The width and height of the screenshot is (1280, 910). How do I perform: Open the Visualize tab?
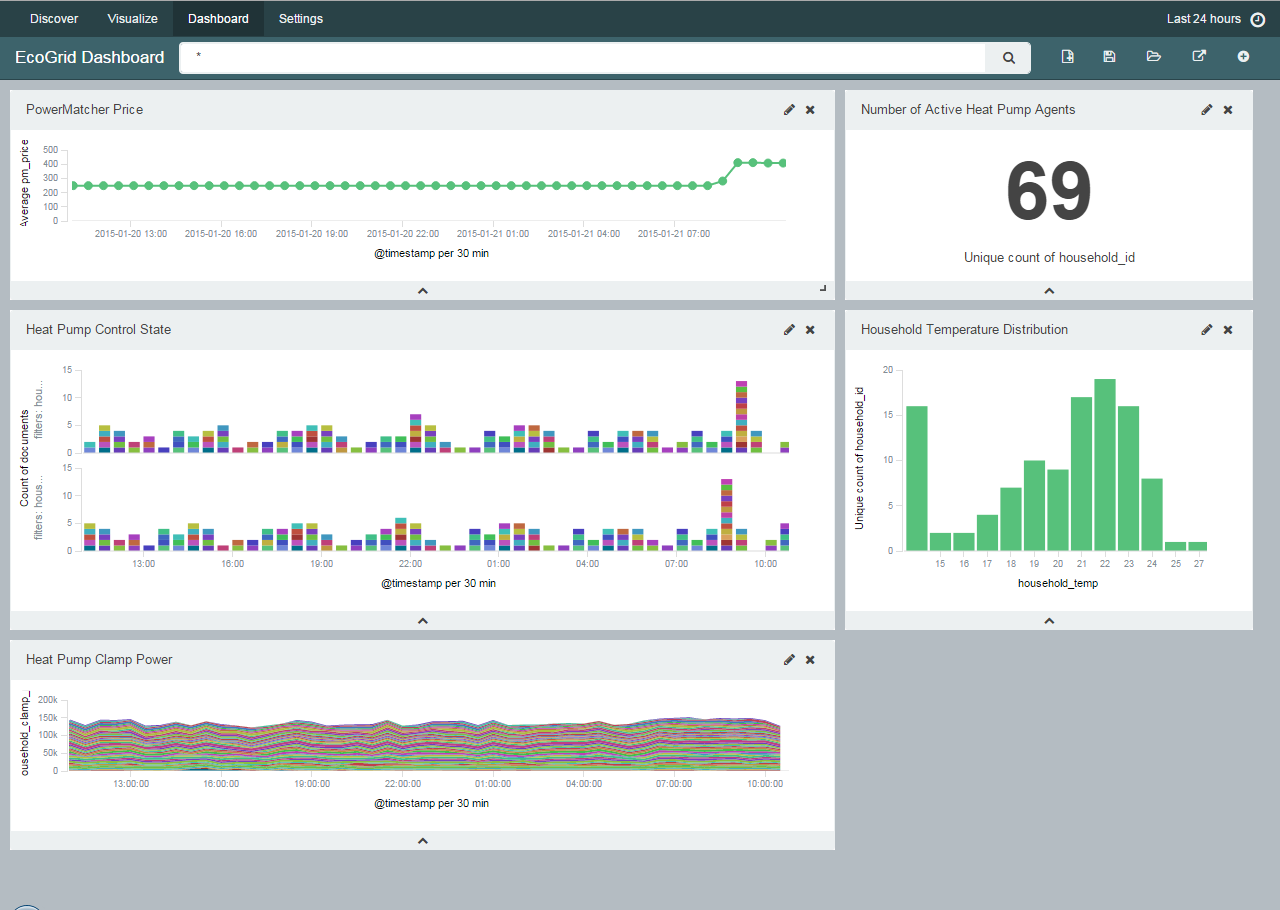132,19
